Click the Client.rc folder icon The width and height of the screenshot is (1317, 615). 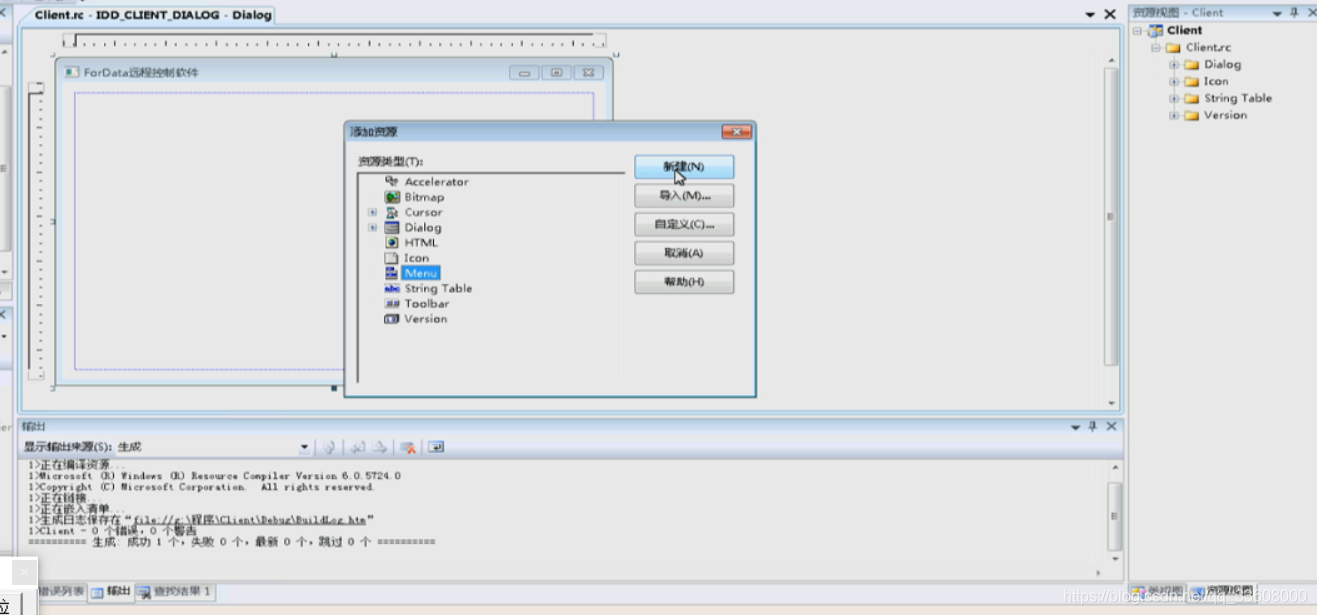click(1174, 47)
